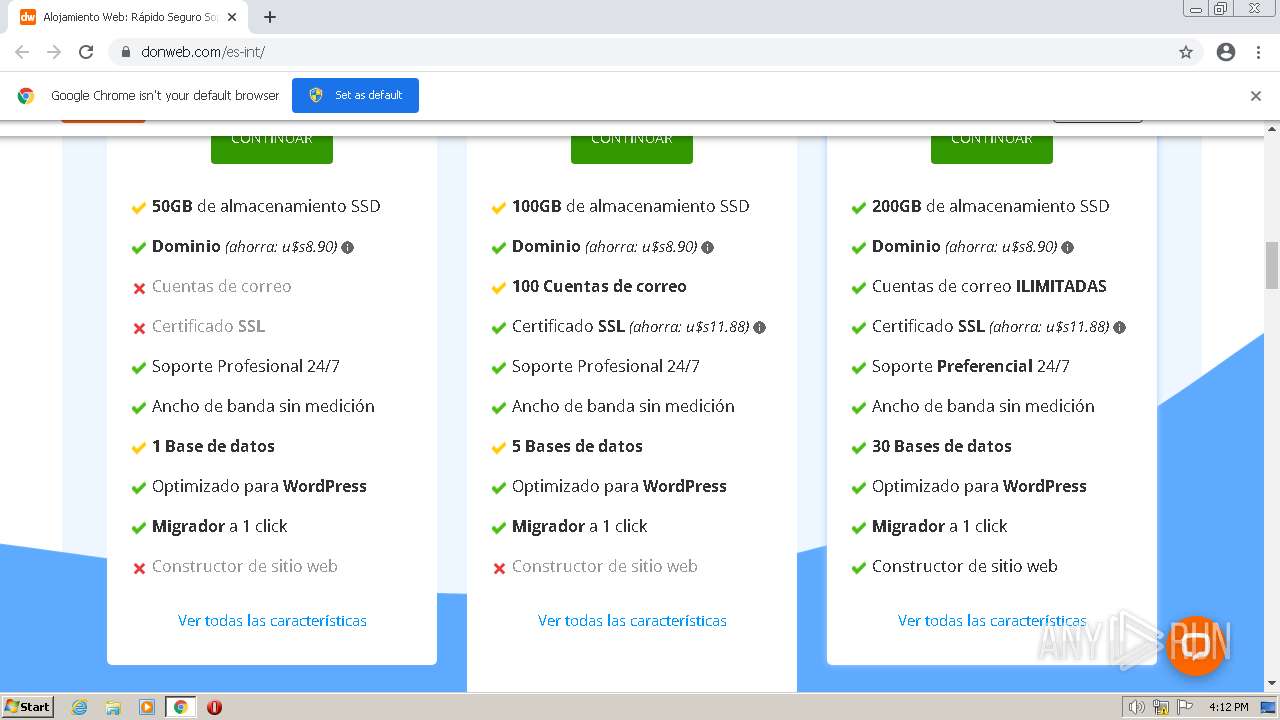Close the Alojamiento Web tab
Viewport: 1280px width, 720px height.
pyautogui.click(x=232, y=17)
